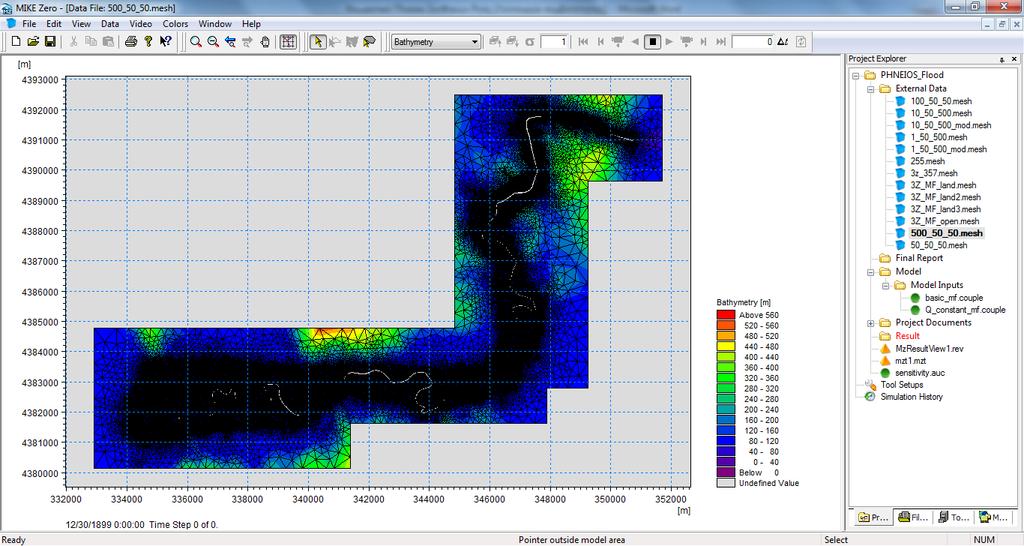Select the Zoom Out magnifier
This screenshot has height=546, width=1024.
[213, 42]
